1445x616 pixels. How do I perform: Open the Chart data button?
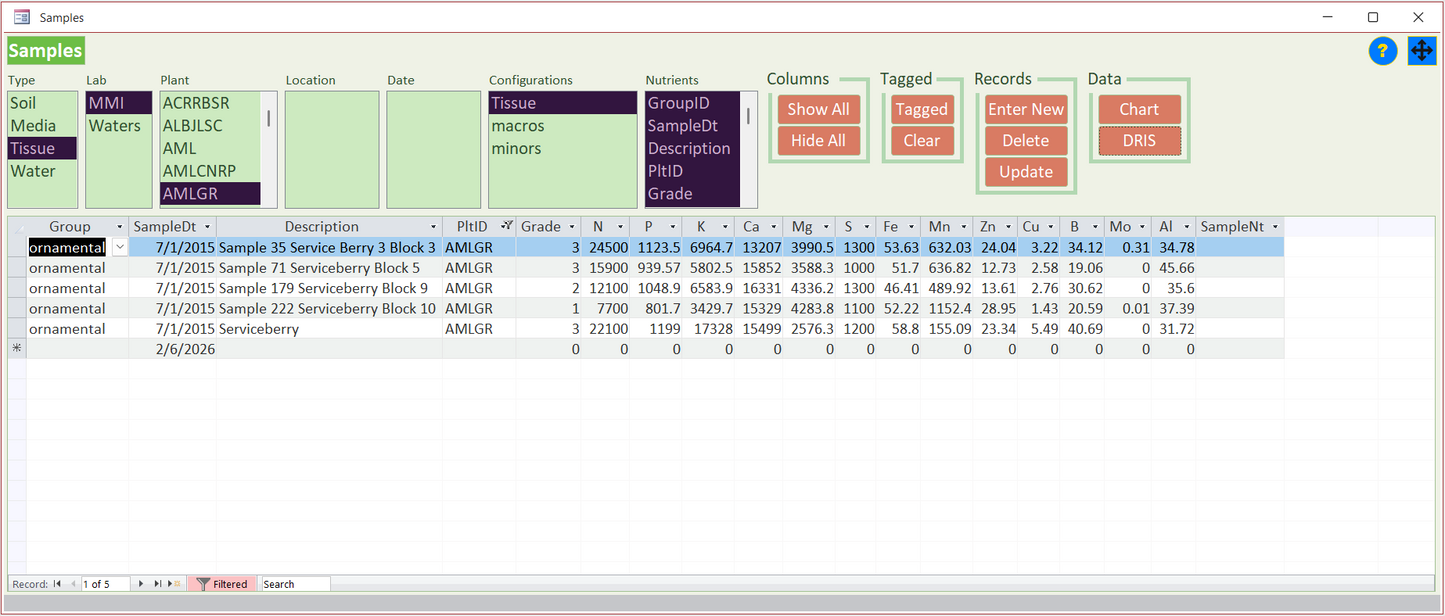pyautogui.click(x=1139, y=110)
